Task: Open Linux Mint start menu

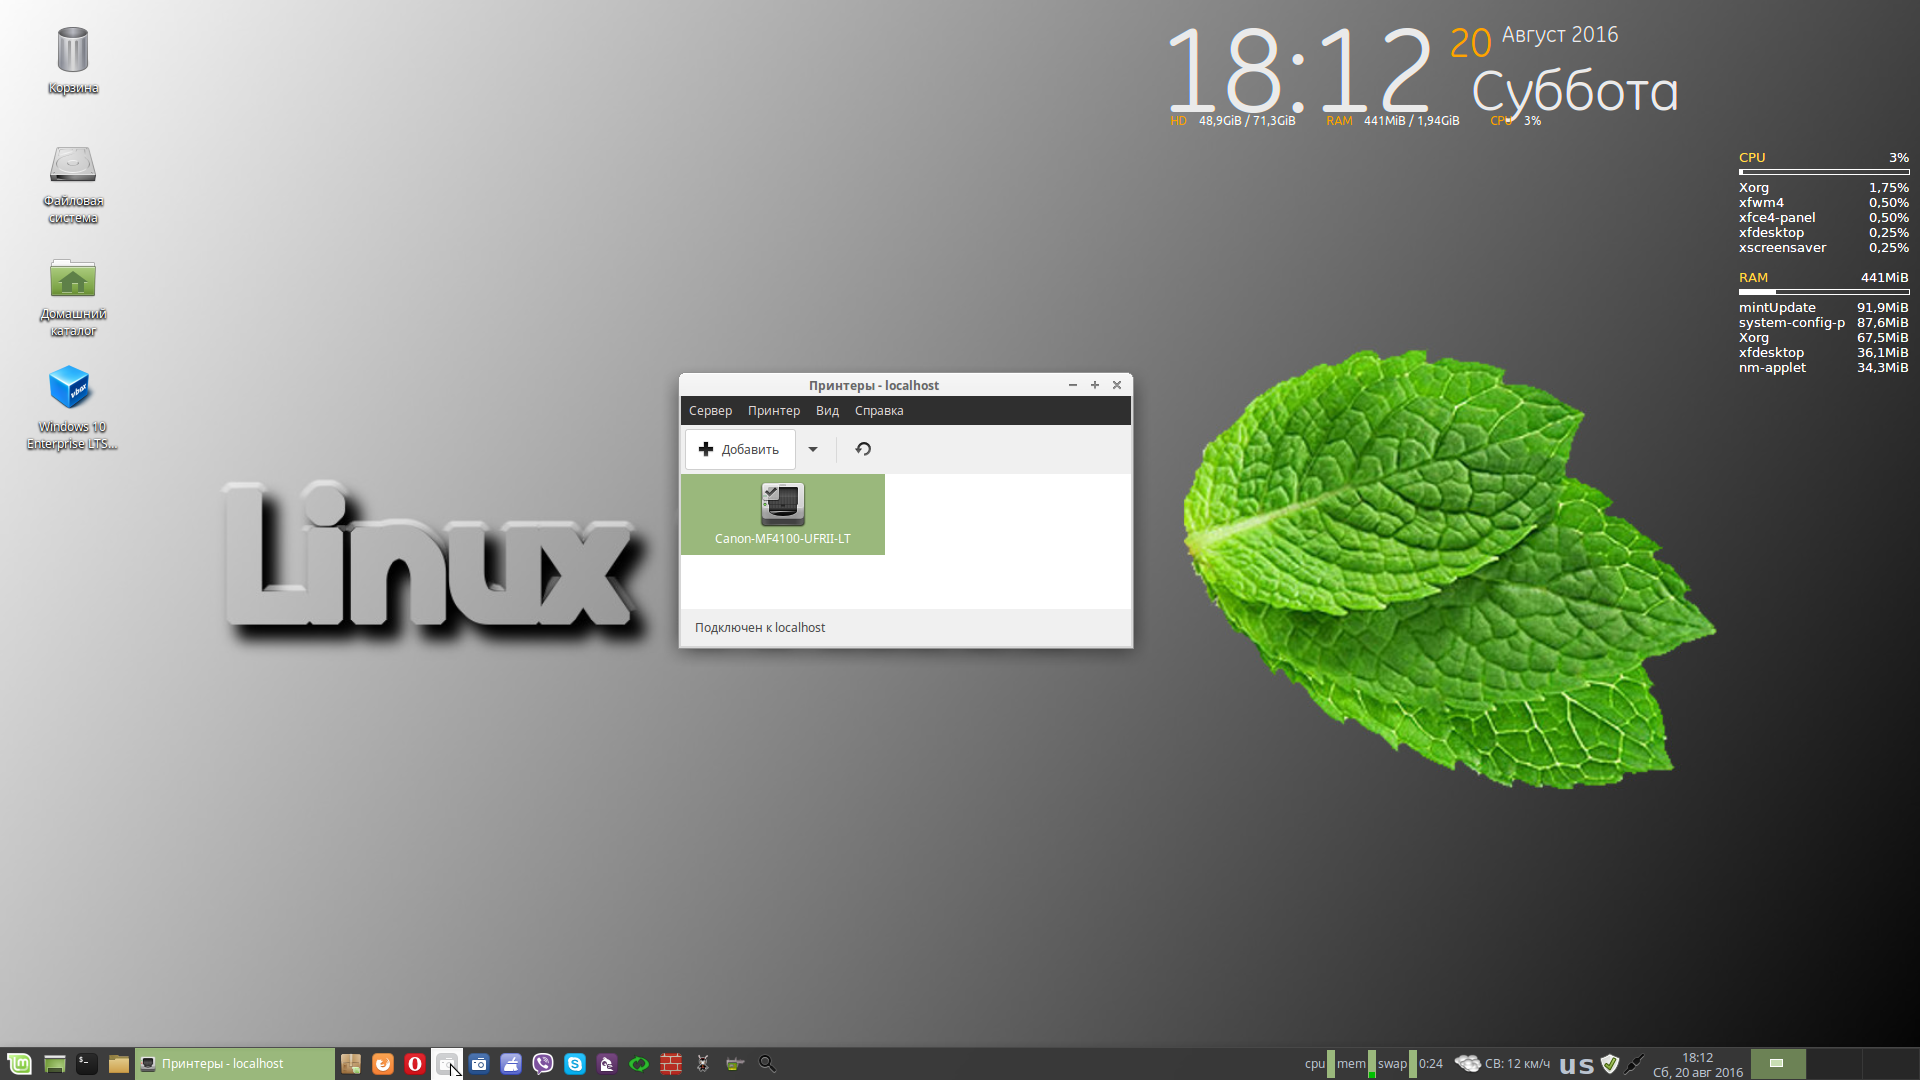Action: pyautogui.click(x=19, y=1064)
